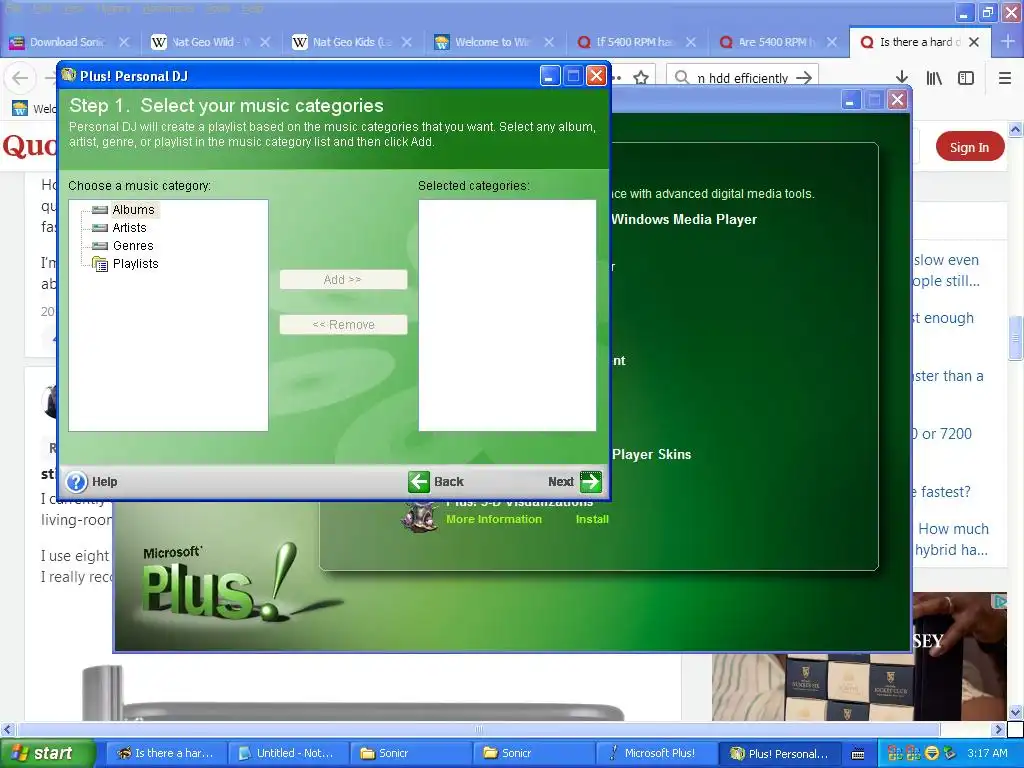Image resolution: width=1024 pixels, height=768 pixels.
Task: Click the Albums drive icon
Action: coord(100,210)
